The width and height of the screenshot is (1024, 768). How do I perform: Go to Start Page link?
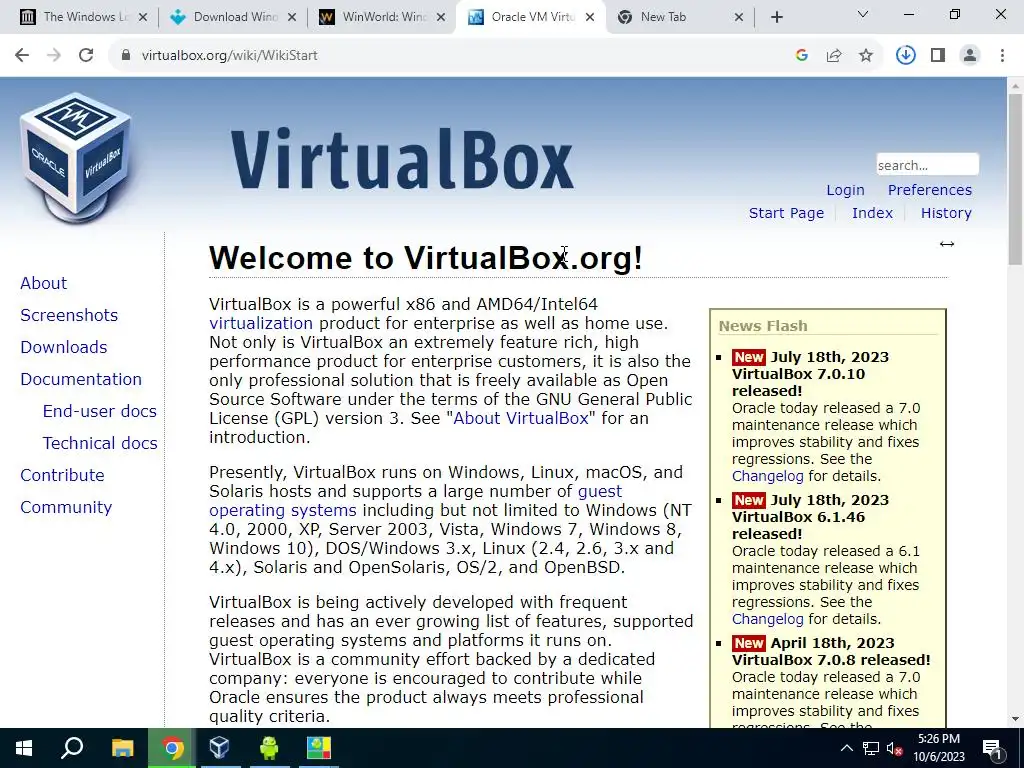click(786, 213)
